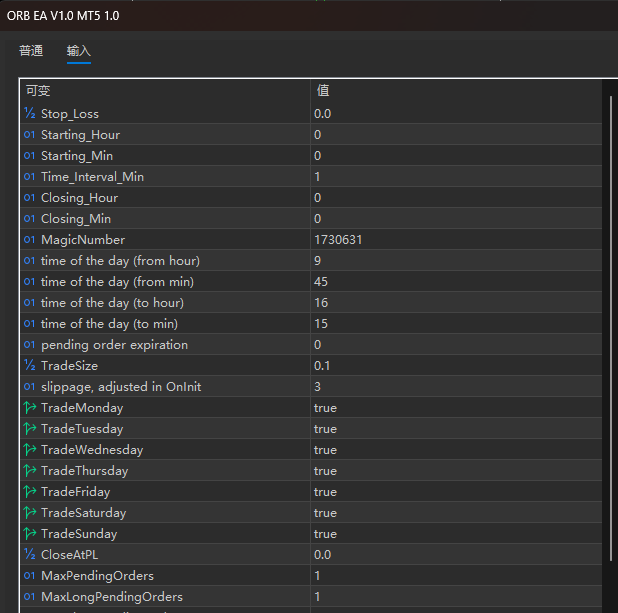Image resolution: width=618 pixels, height=613 pixels.
Task: Edit the MagicNumber value 1730631
Action: (x=456, y=239)
